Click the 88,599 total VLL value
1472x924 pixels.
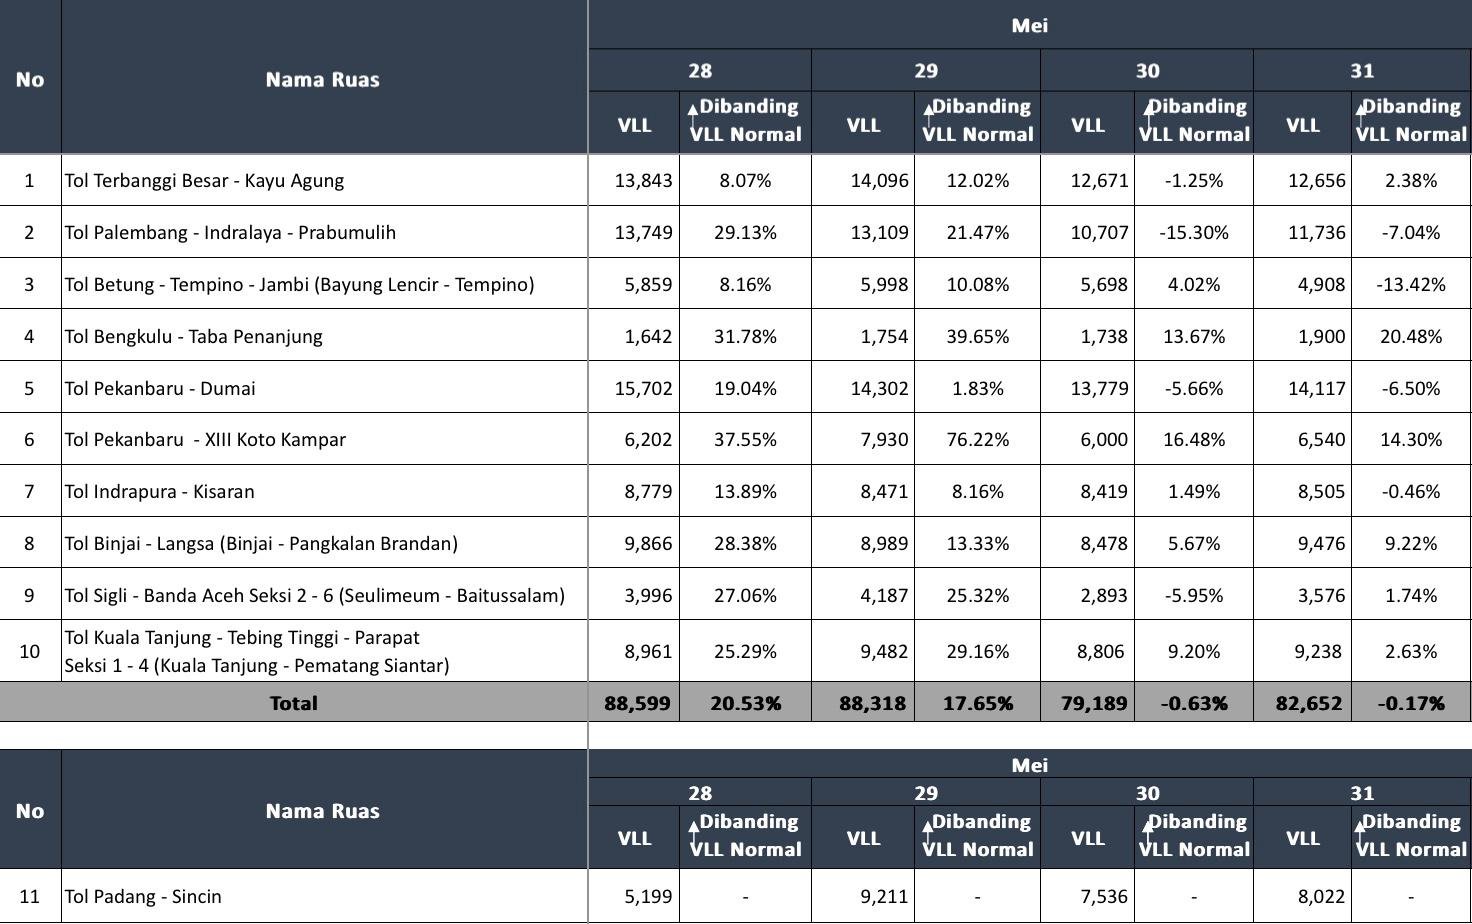(636, 703)
